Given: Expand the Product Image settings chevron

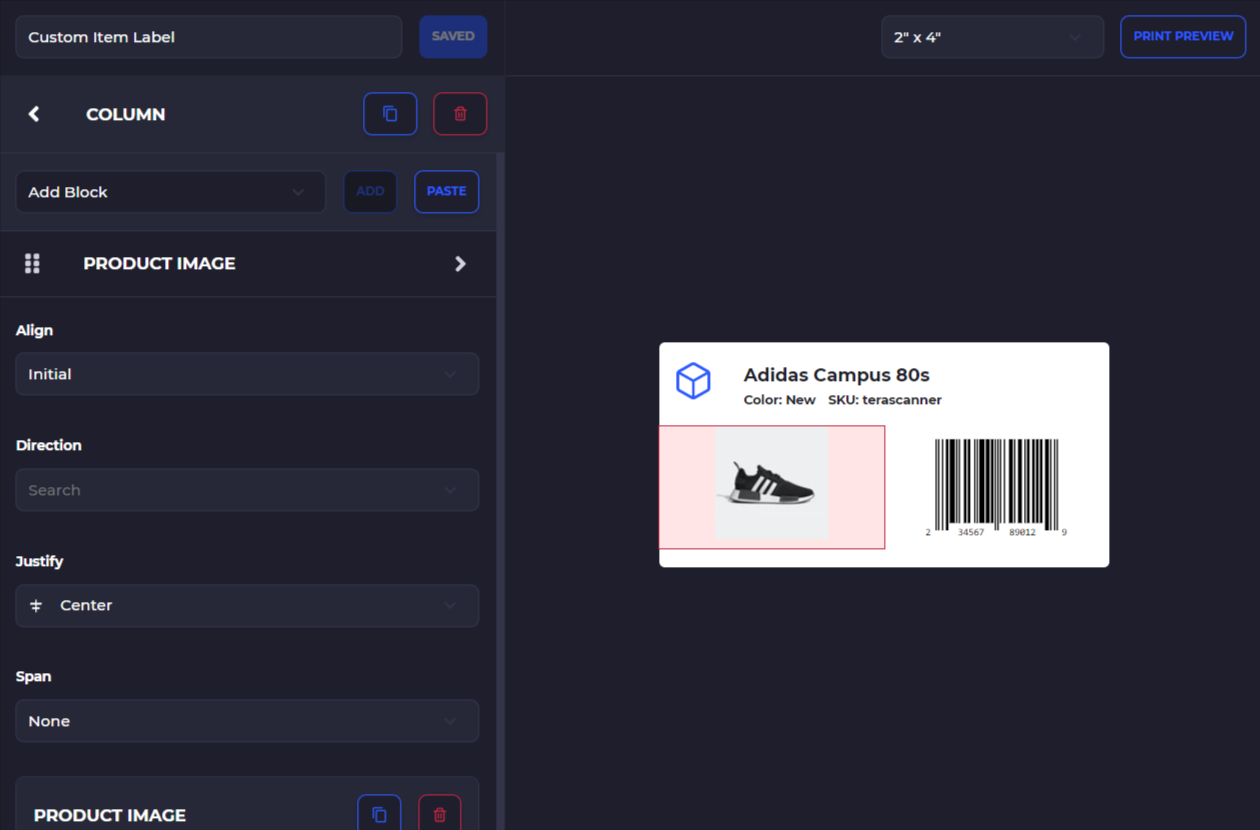Looking at the screenshot, I should click(x=460, y=263).
